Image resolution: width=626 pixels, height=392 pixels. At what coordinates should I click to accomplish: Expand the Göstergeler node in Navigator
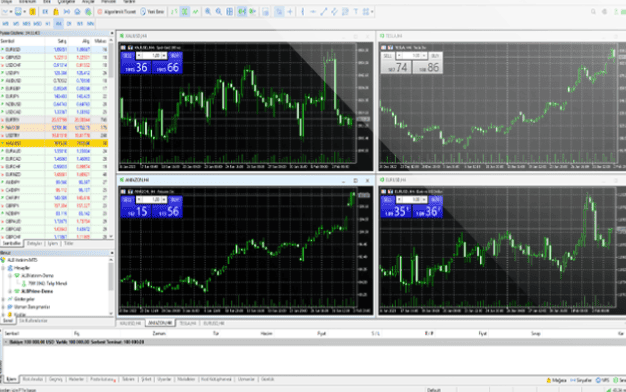coord(4,299)
